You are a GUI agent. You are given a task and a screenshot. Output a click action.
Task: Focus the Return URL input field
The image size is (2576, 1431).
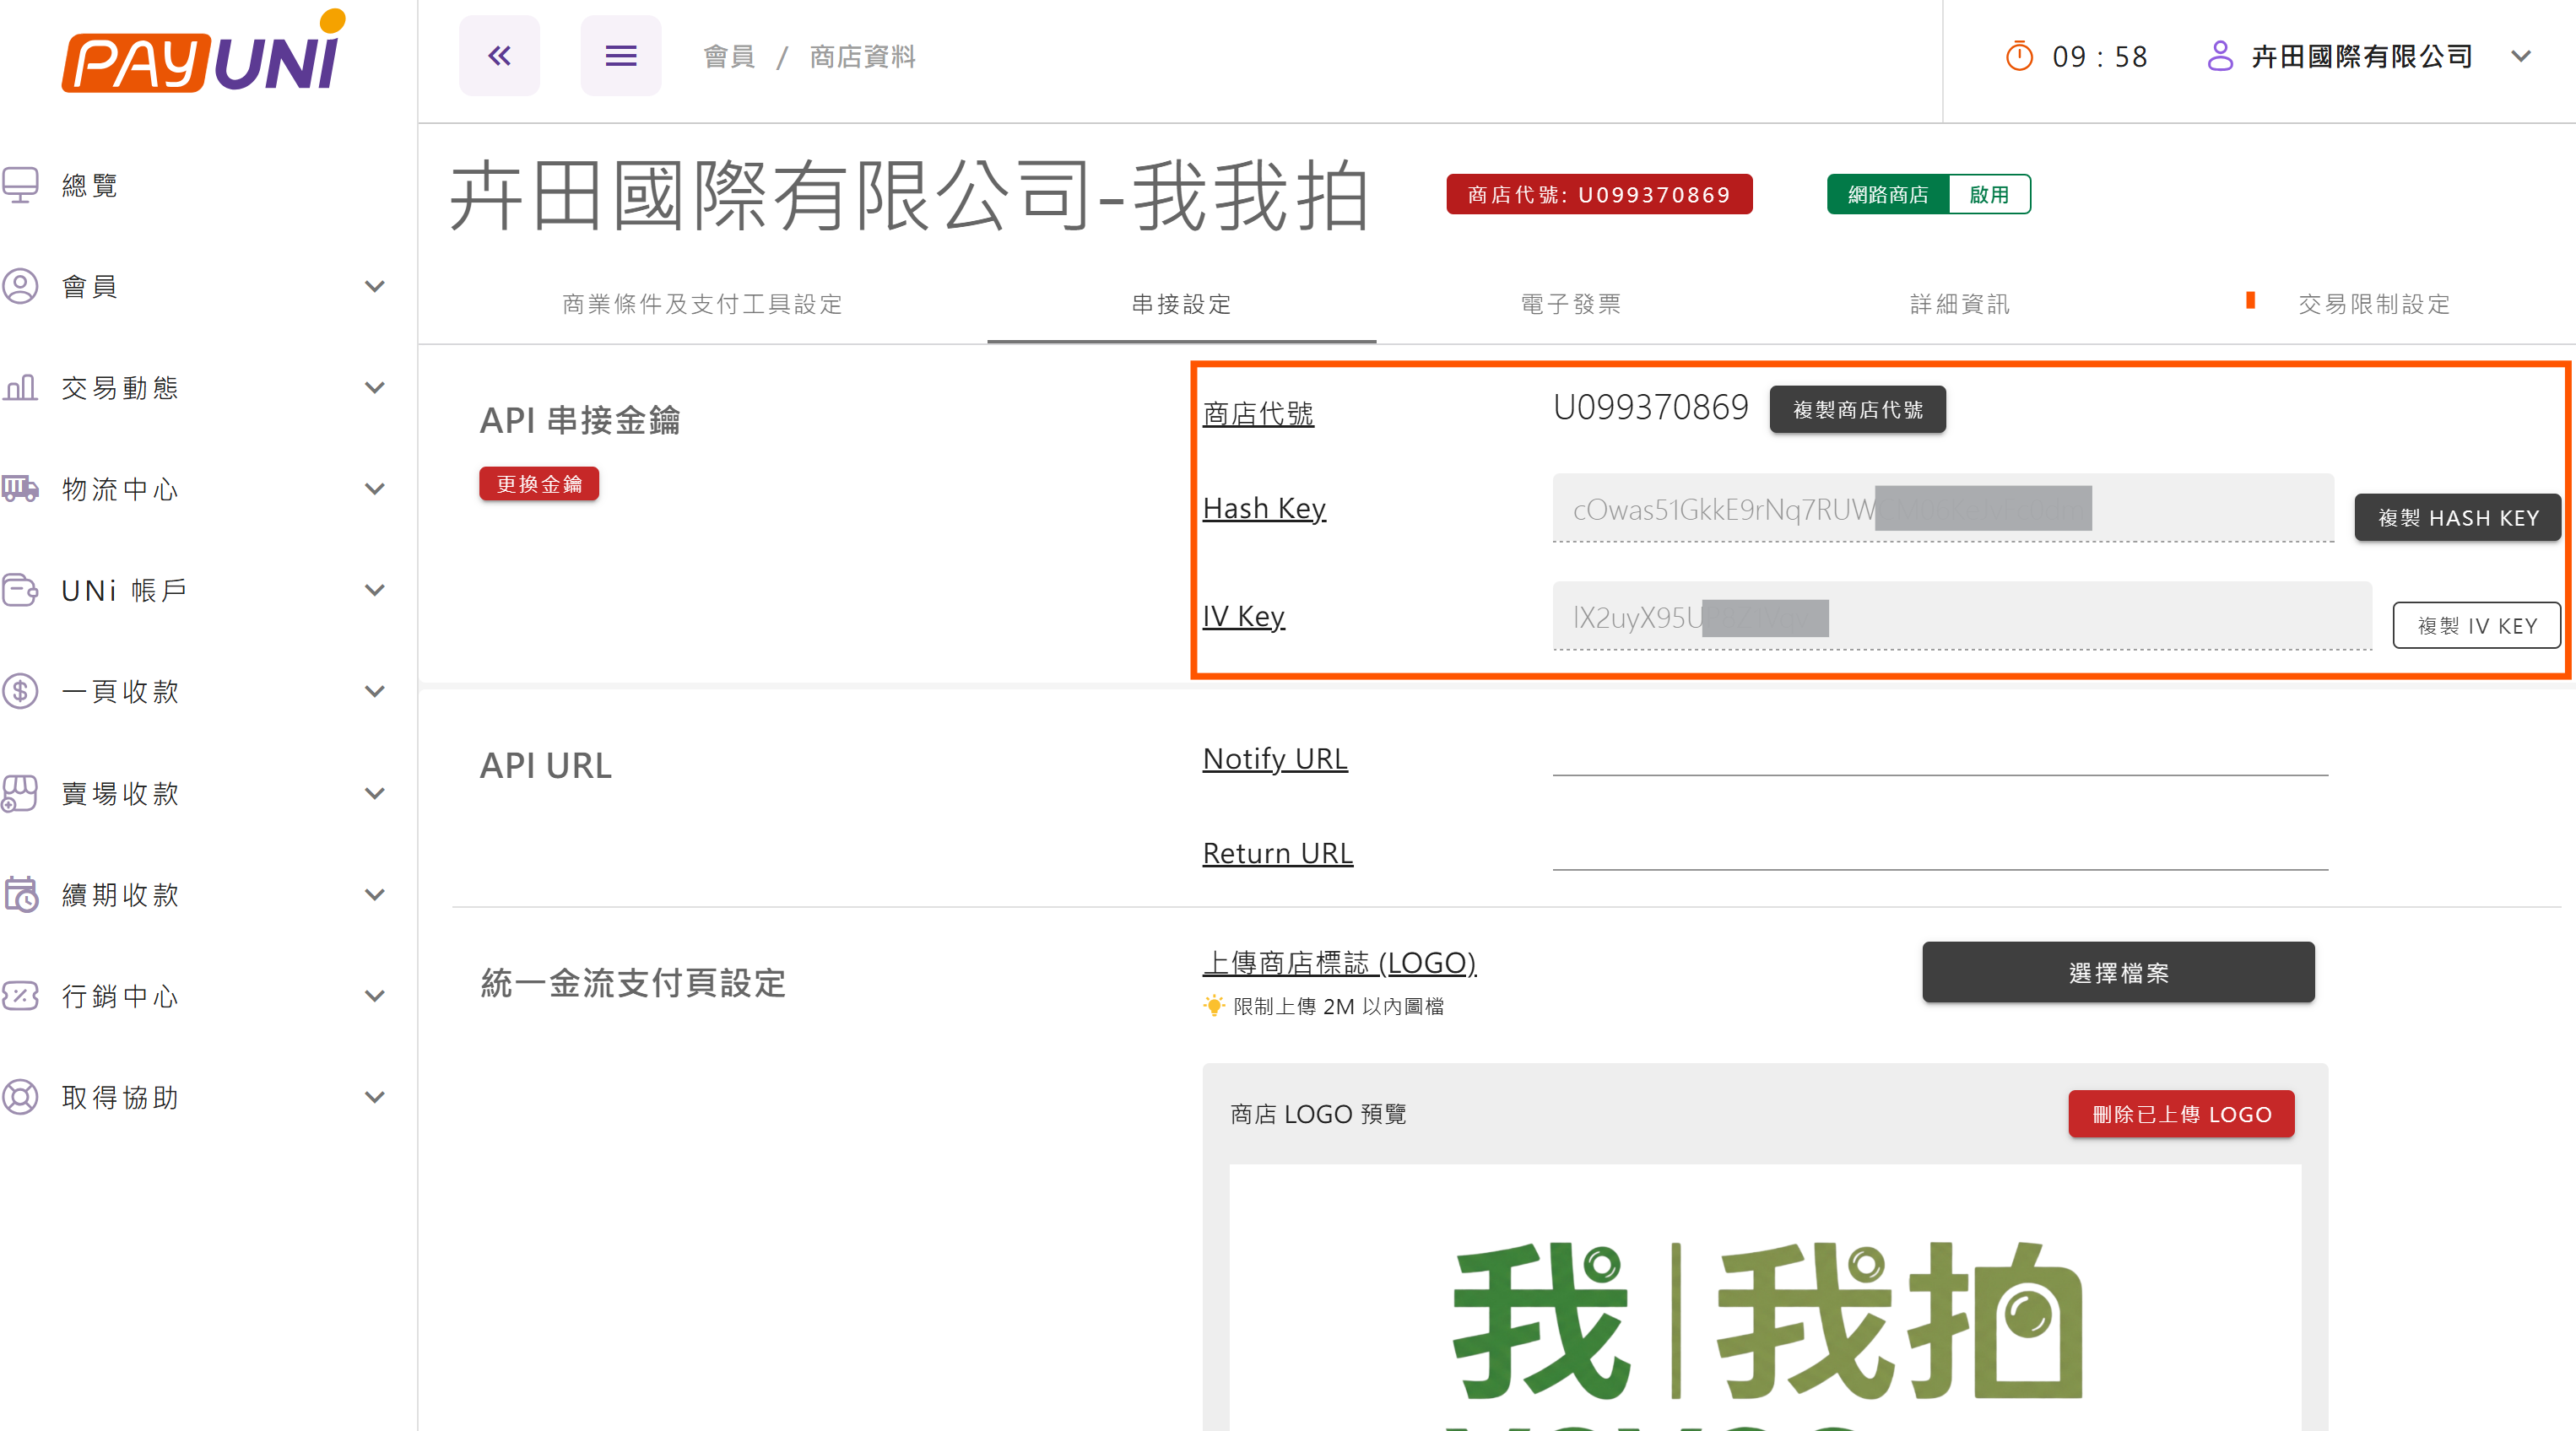tap(1940, 848)
